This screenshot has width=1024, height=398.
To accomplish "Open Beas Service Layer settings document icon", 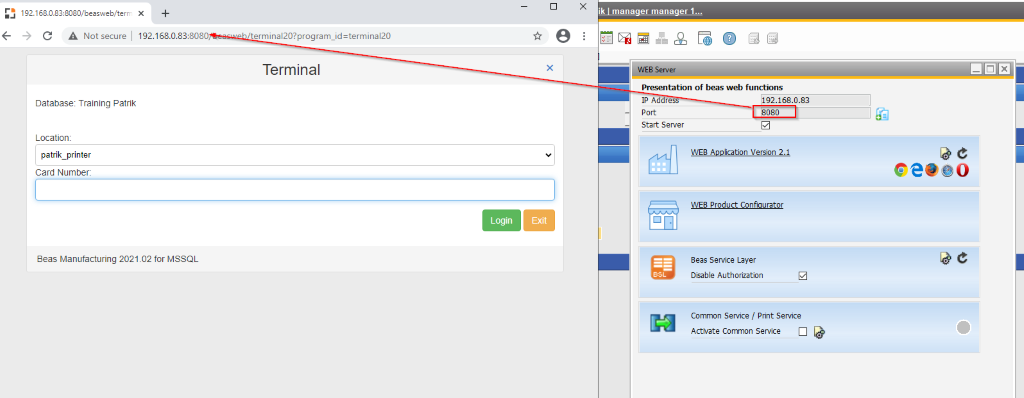I will point(946,259).
